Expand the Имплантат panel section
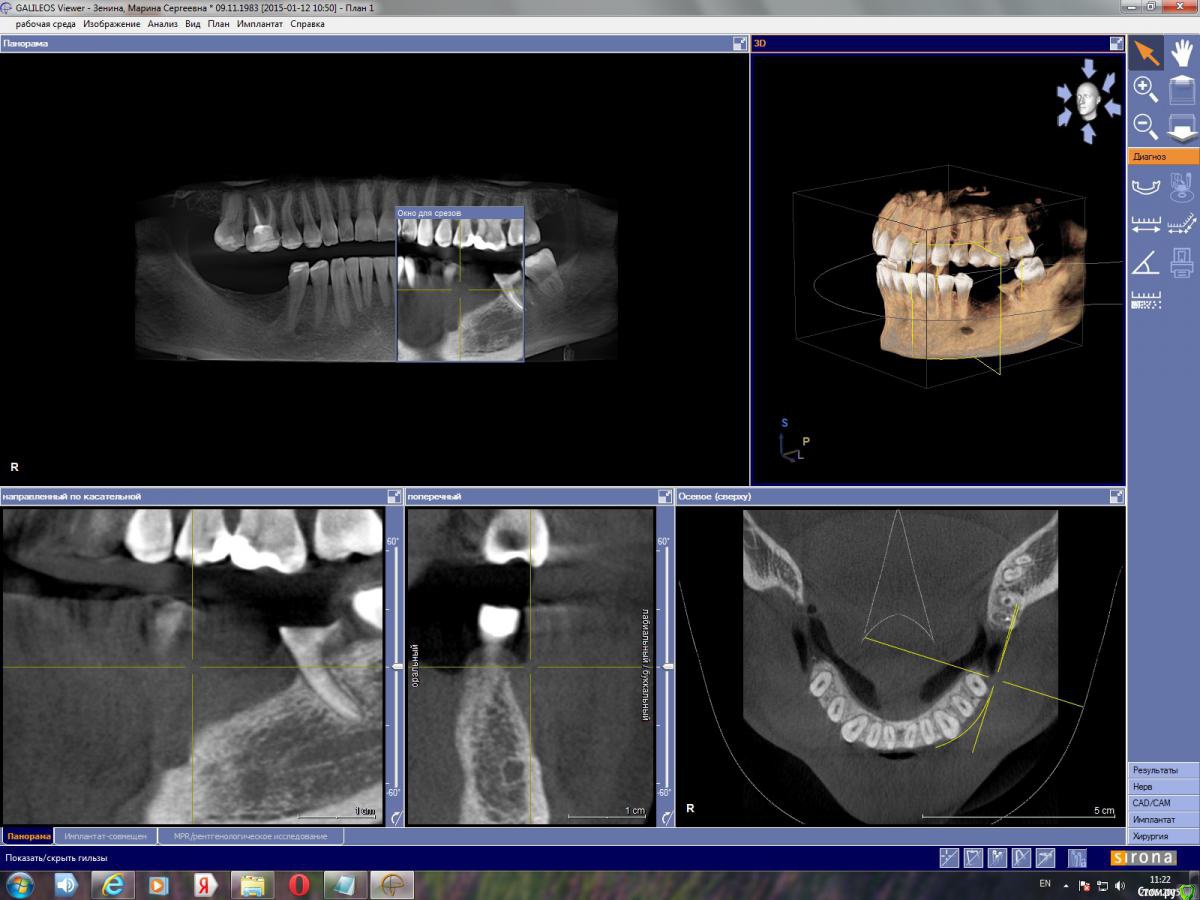The image size is (1200, 900). [1163, 820]
